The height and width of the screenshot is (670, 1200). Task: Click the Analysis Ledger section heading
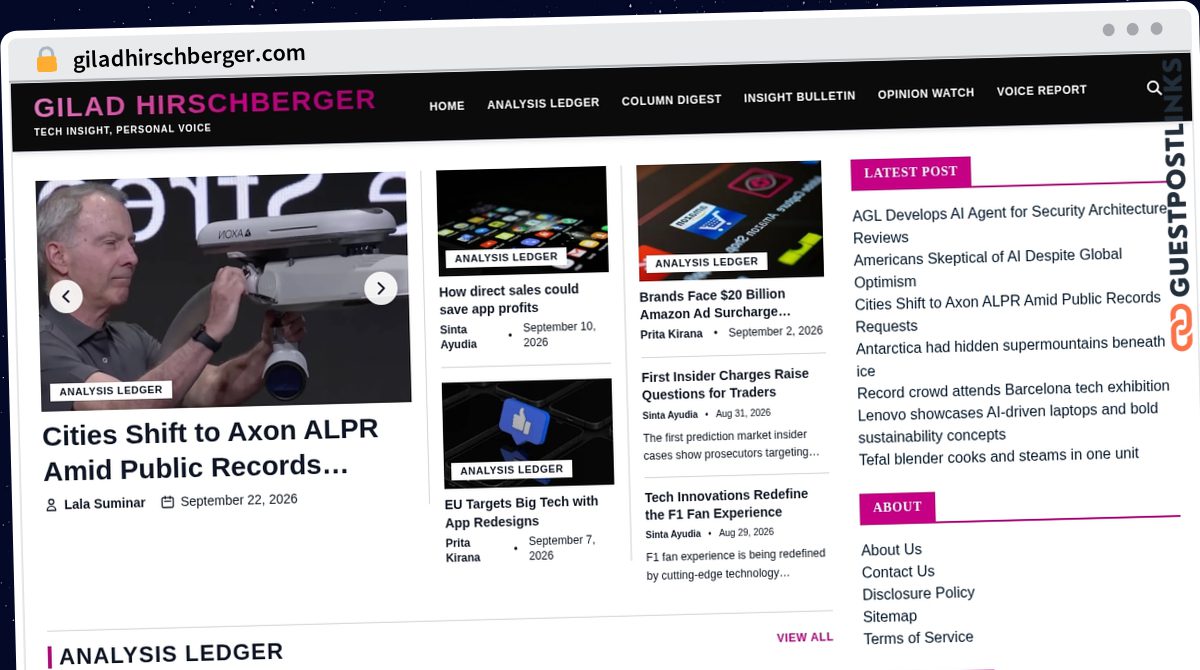point(171,654)
